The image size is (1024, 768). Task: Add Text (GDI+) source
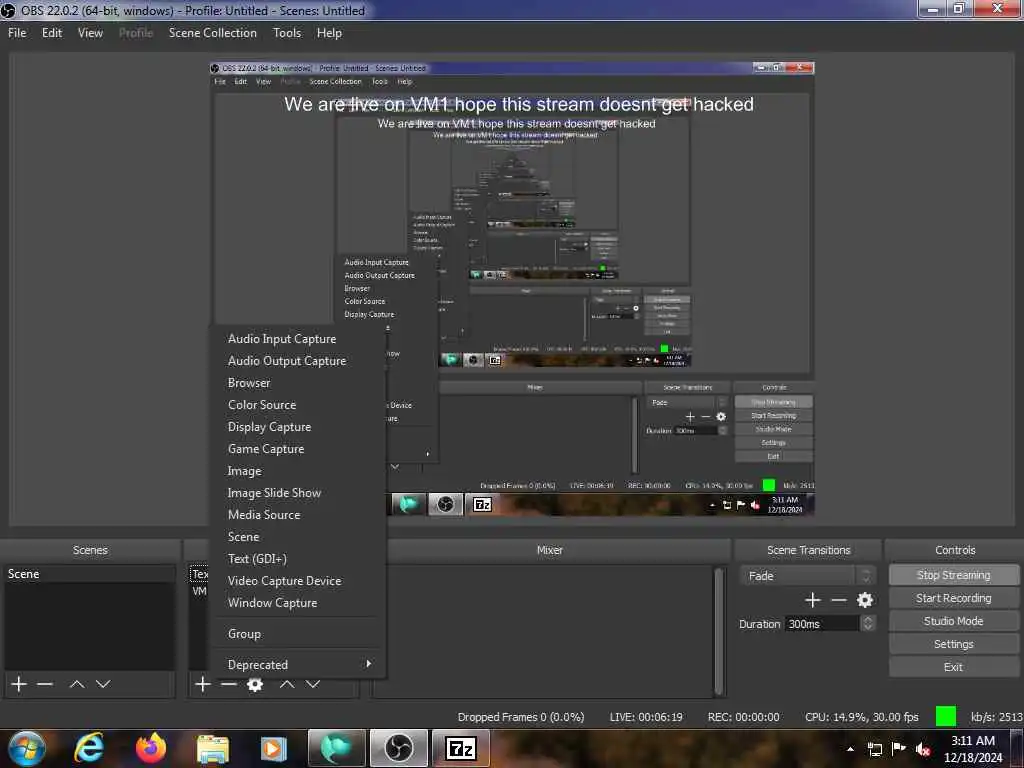pyautogui.click(x=298, y=558)
